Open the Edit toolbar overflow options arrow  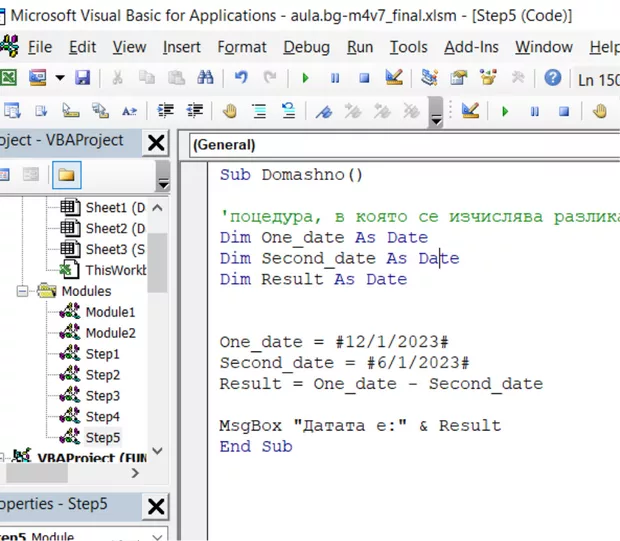pos(436,116)
